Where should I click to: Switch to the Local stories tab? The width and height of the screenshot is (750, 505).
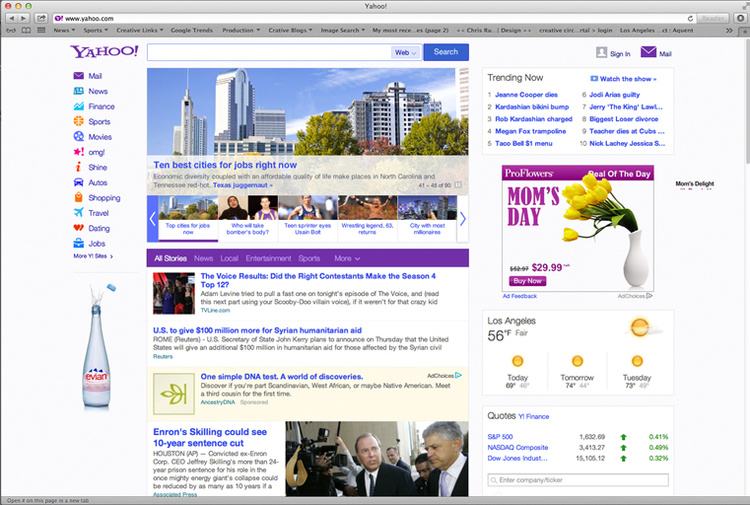pos(229,258)
